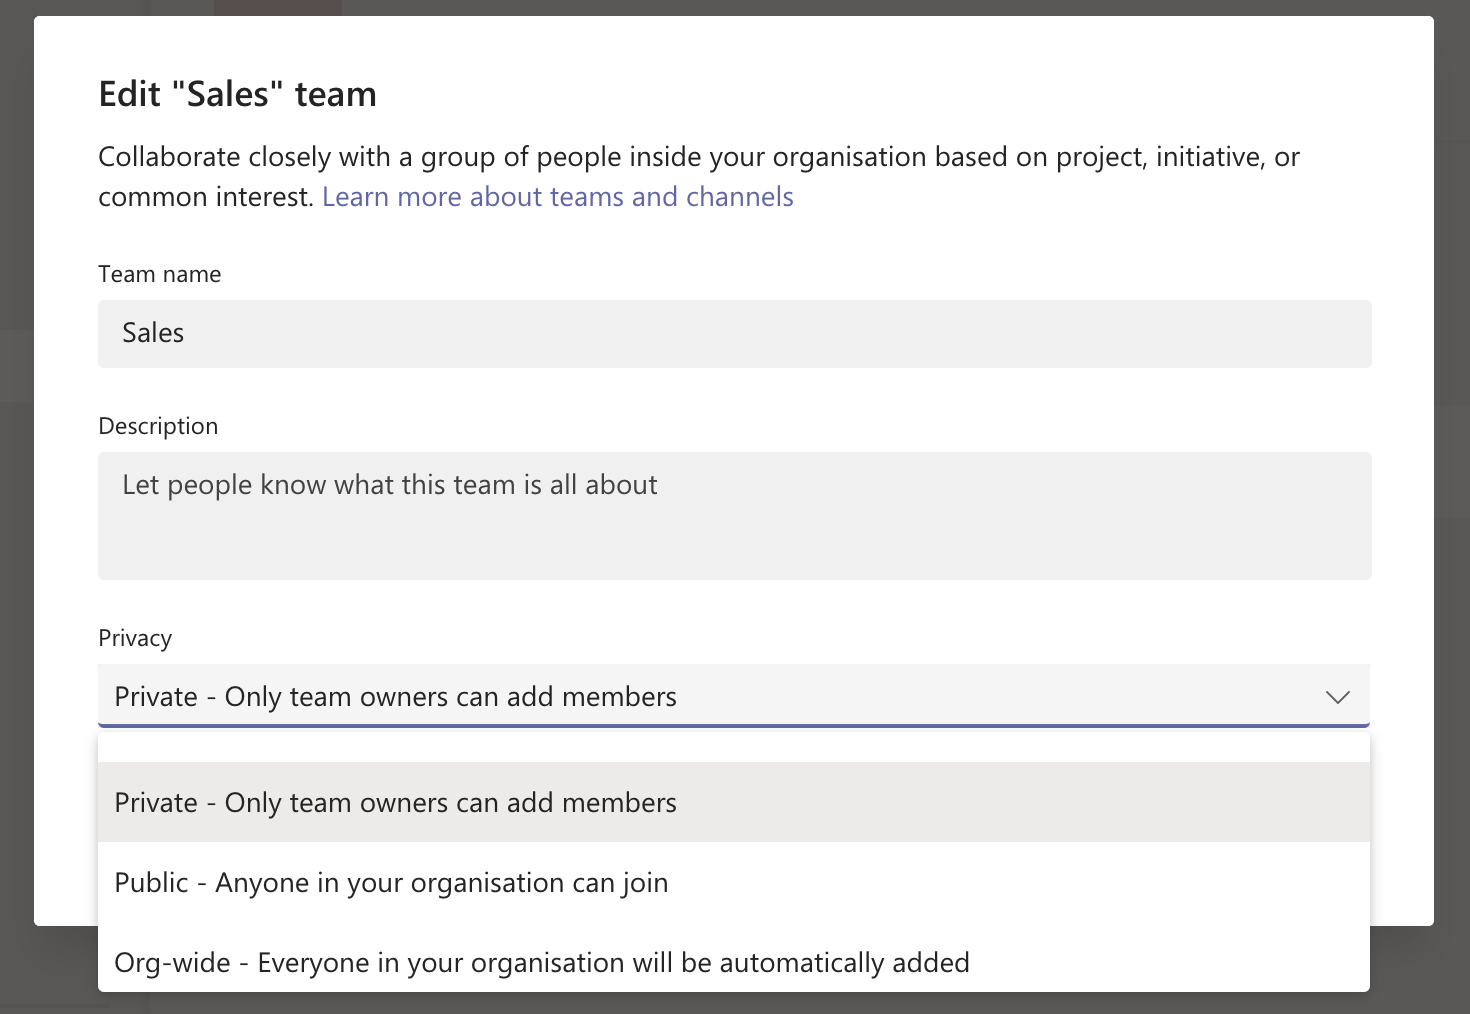The width and height of the screenshot is (1470, 1014).
Task: Click the Privacy combo box's selected value
Action: [x=395, y=697]
